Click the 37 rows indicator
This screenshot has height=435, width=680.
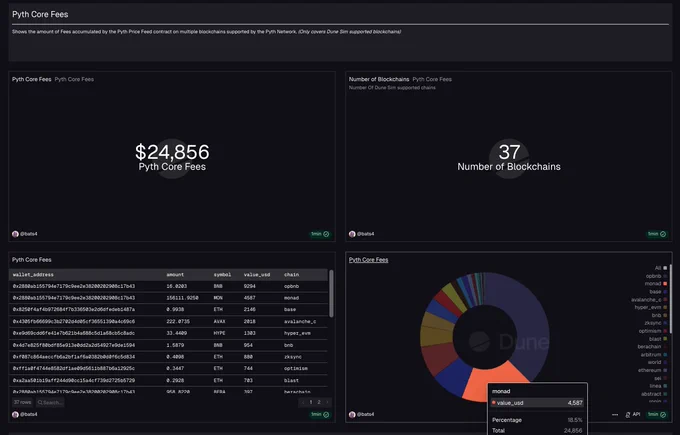pyautogui.click(x=23, y=402)
